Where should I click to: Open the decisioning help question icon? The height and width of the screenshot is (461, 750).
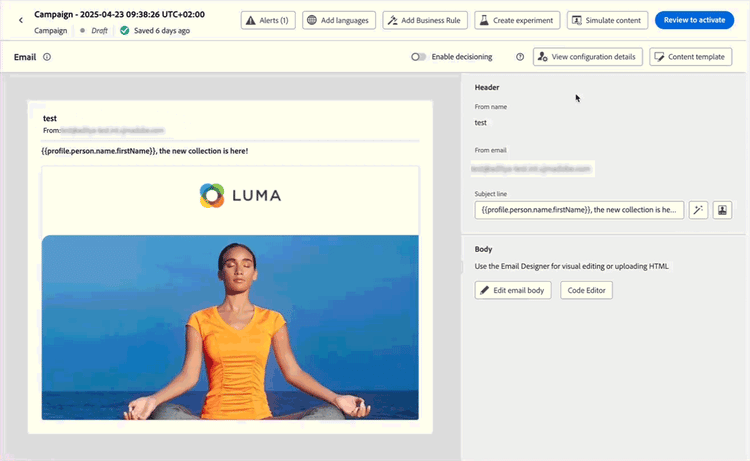520,57
